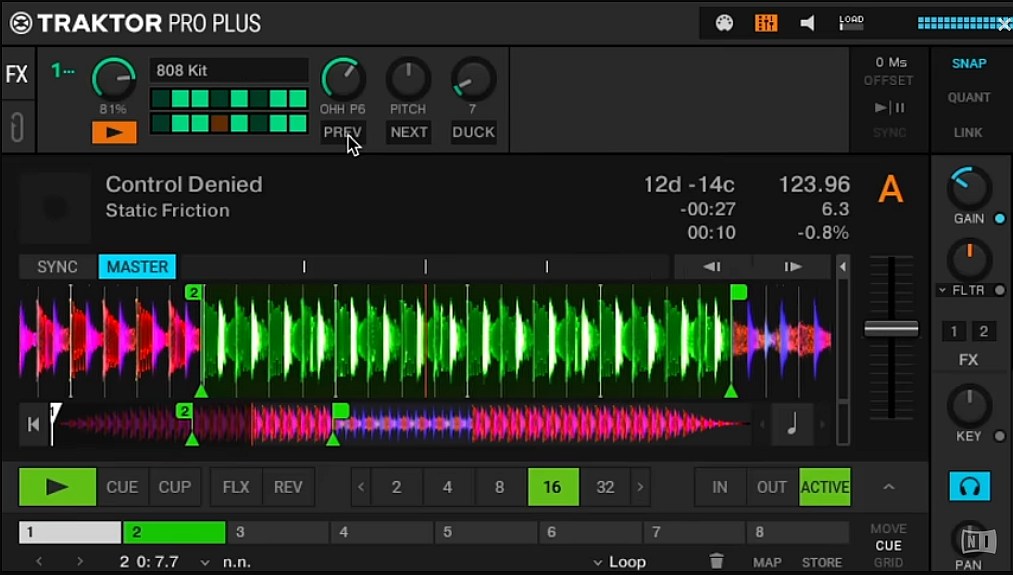Toggle FX assign 2 button
1013x575 pixels.
(983, 331)
